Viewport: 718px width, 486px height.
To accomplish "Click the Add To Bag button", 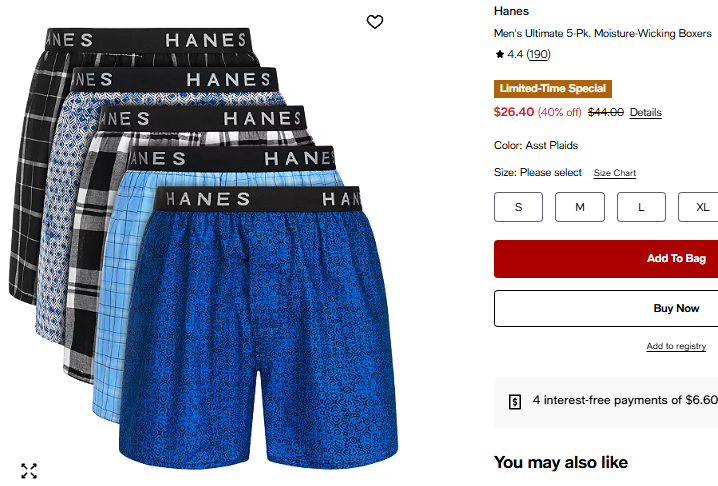I will 606,259.
